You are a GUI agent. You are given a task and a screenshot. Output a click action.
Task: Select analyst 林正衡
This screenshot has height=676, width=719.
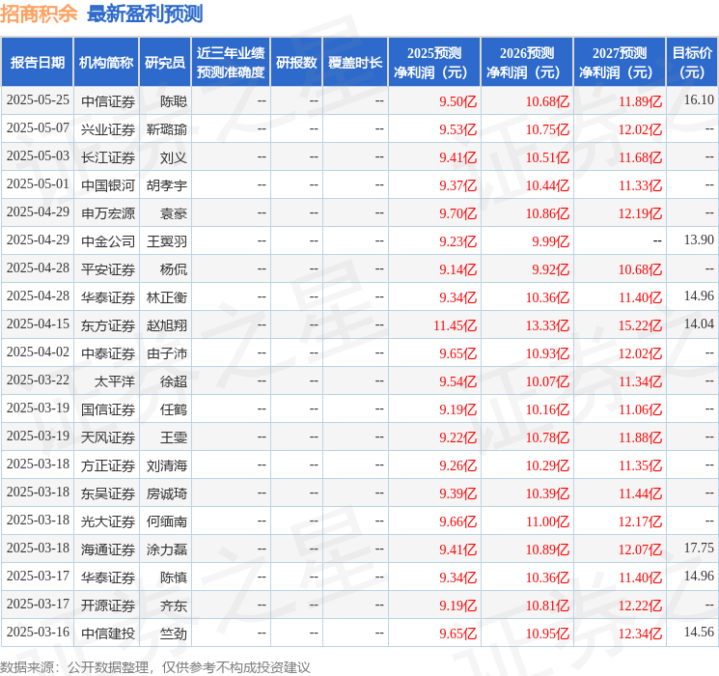pos(167,297)
